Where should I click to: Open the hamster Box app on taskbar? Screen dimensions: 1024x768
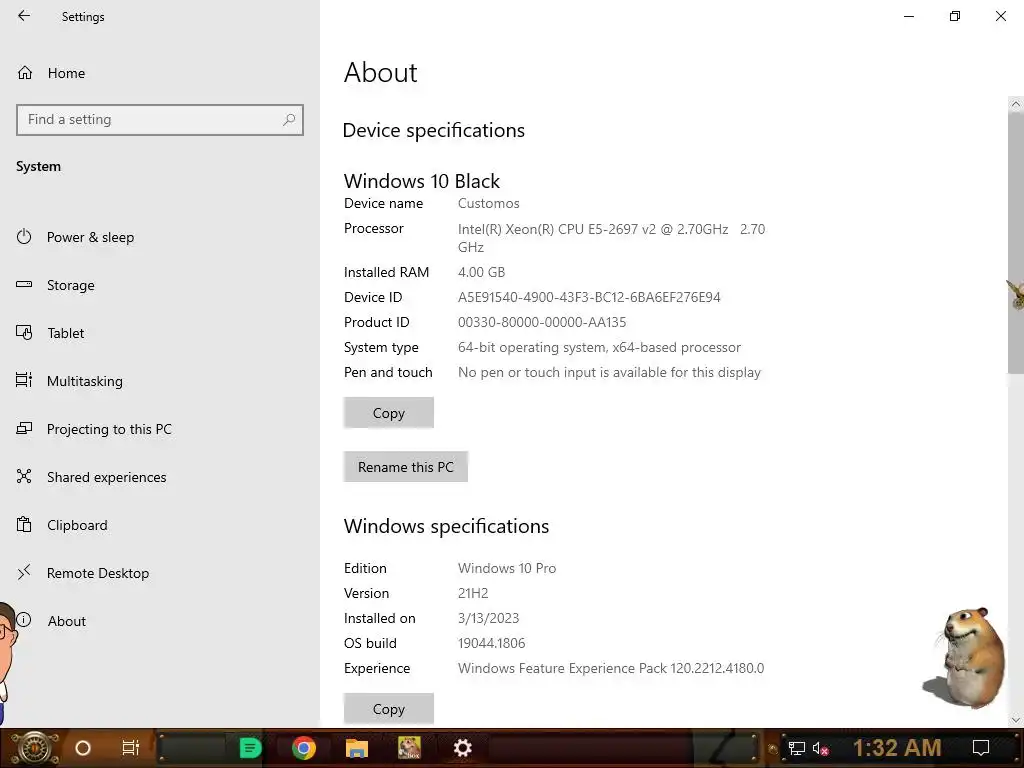click(x=409, y=748)
